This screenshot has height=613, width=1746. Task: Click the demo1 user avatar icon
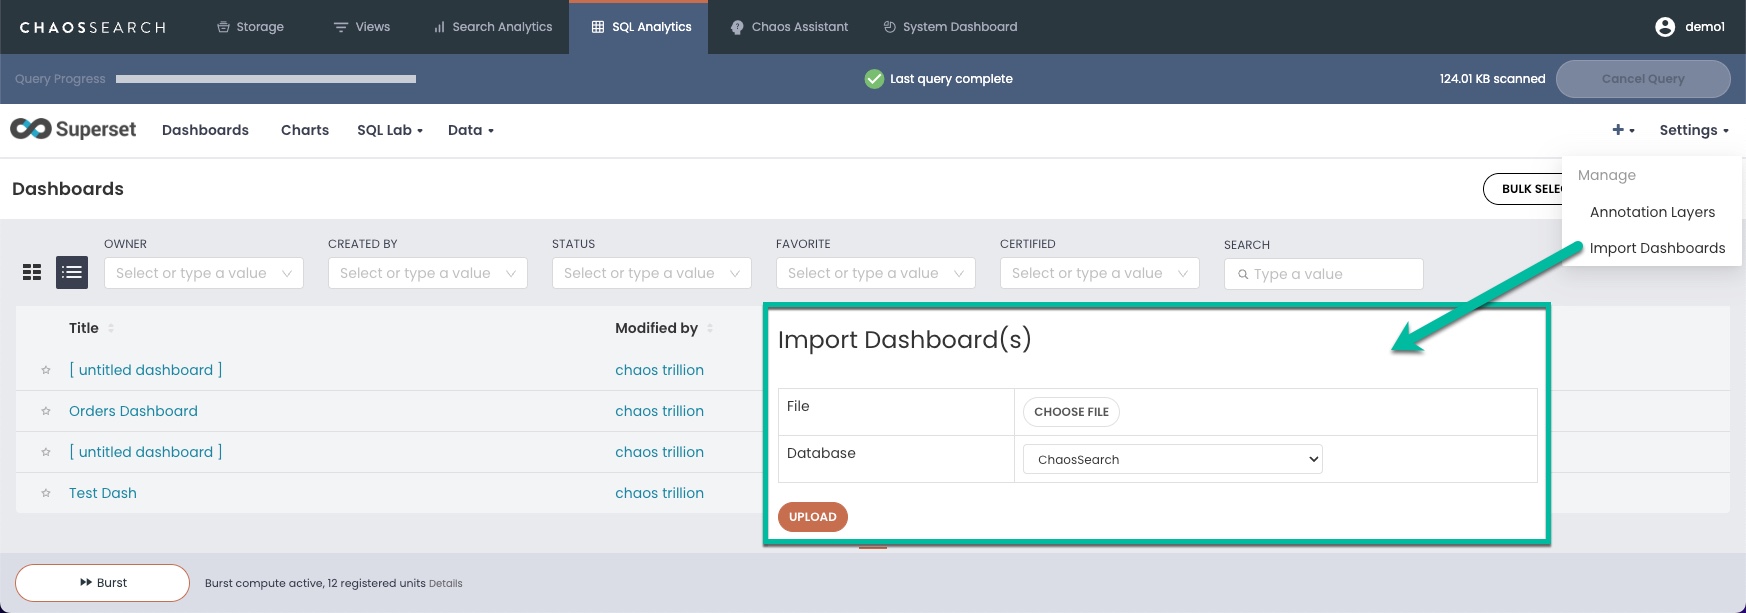coord(1665,27)
